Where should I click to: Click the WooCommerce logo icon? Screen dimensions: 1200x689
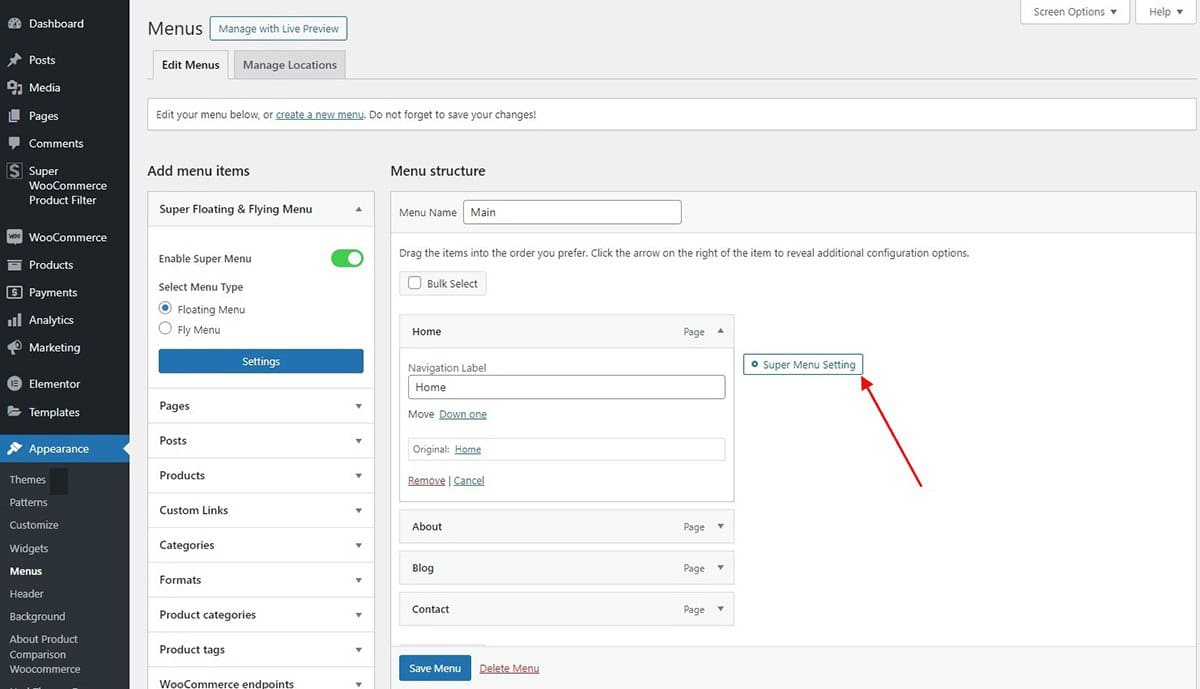[14, 237]
